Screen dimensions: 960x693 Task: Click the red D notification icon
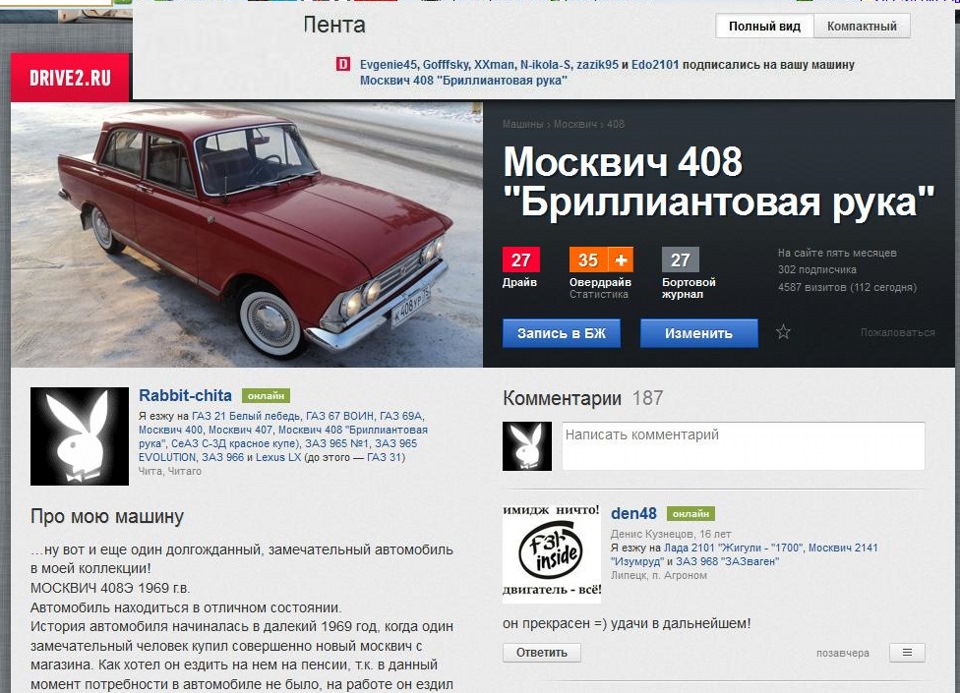click(x=343, y=64)
